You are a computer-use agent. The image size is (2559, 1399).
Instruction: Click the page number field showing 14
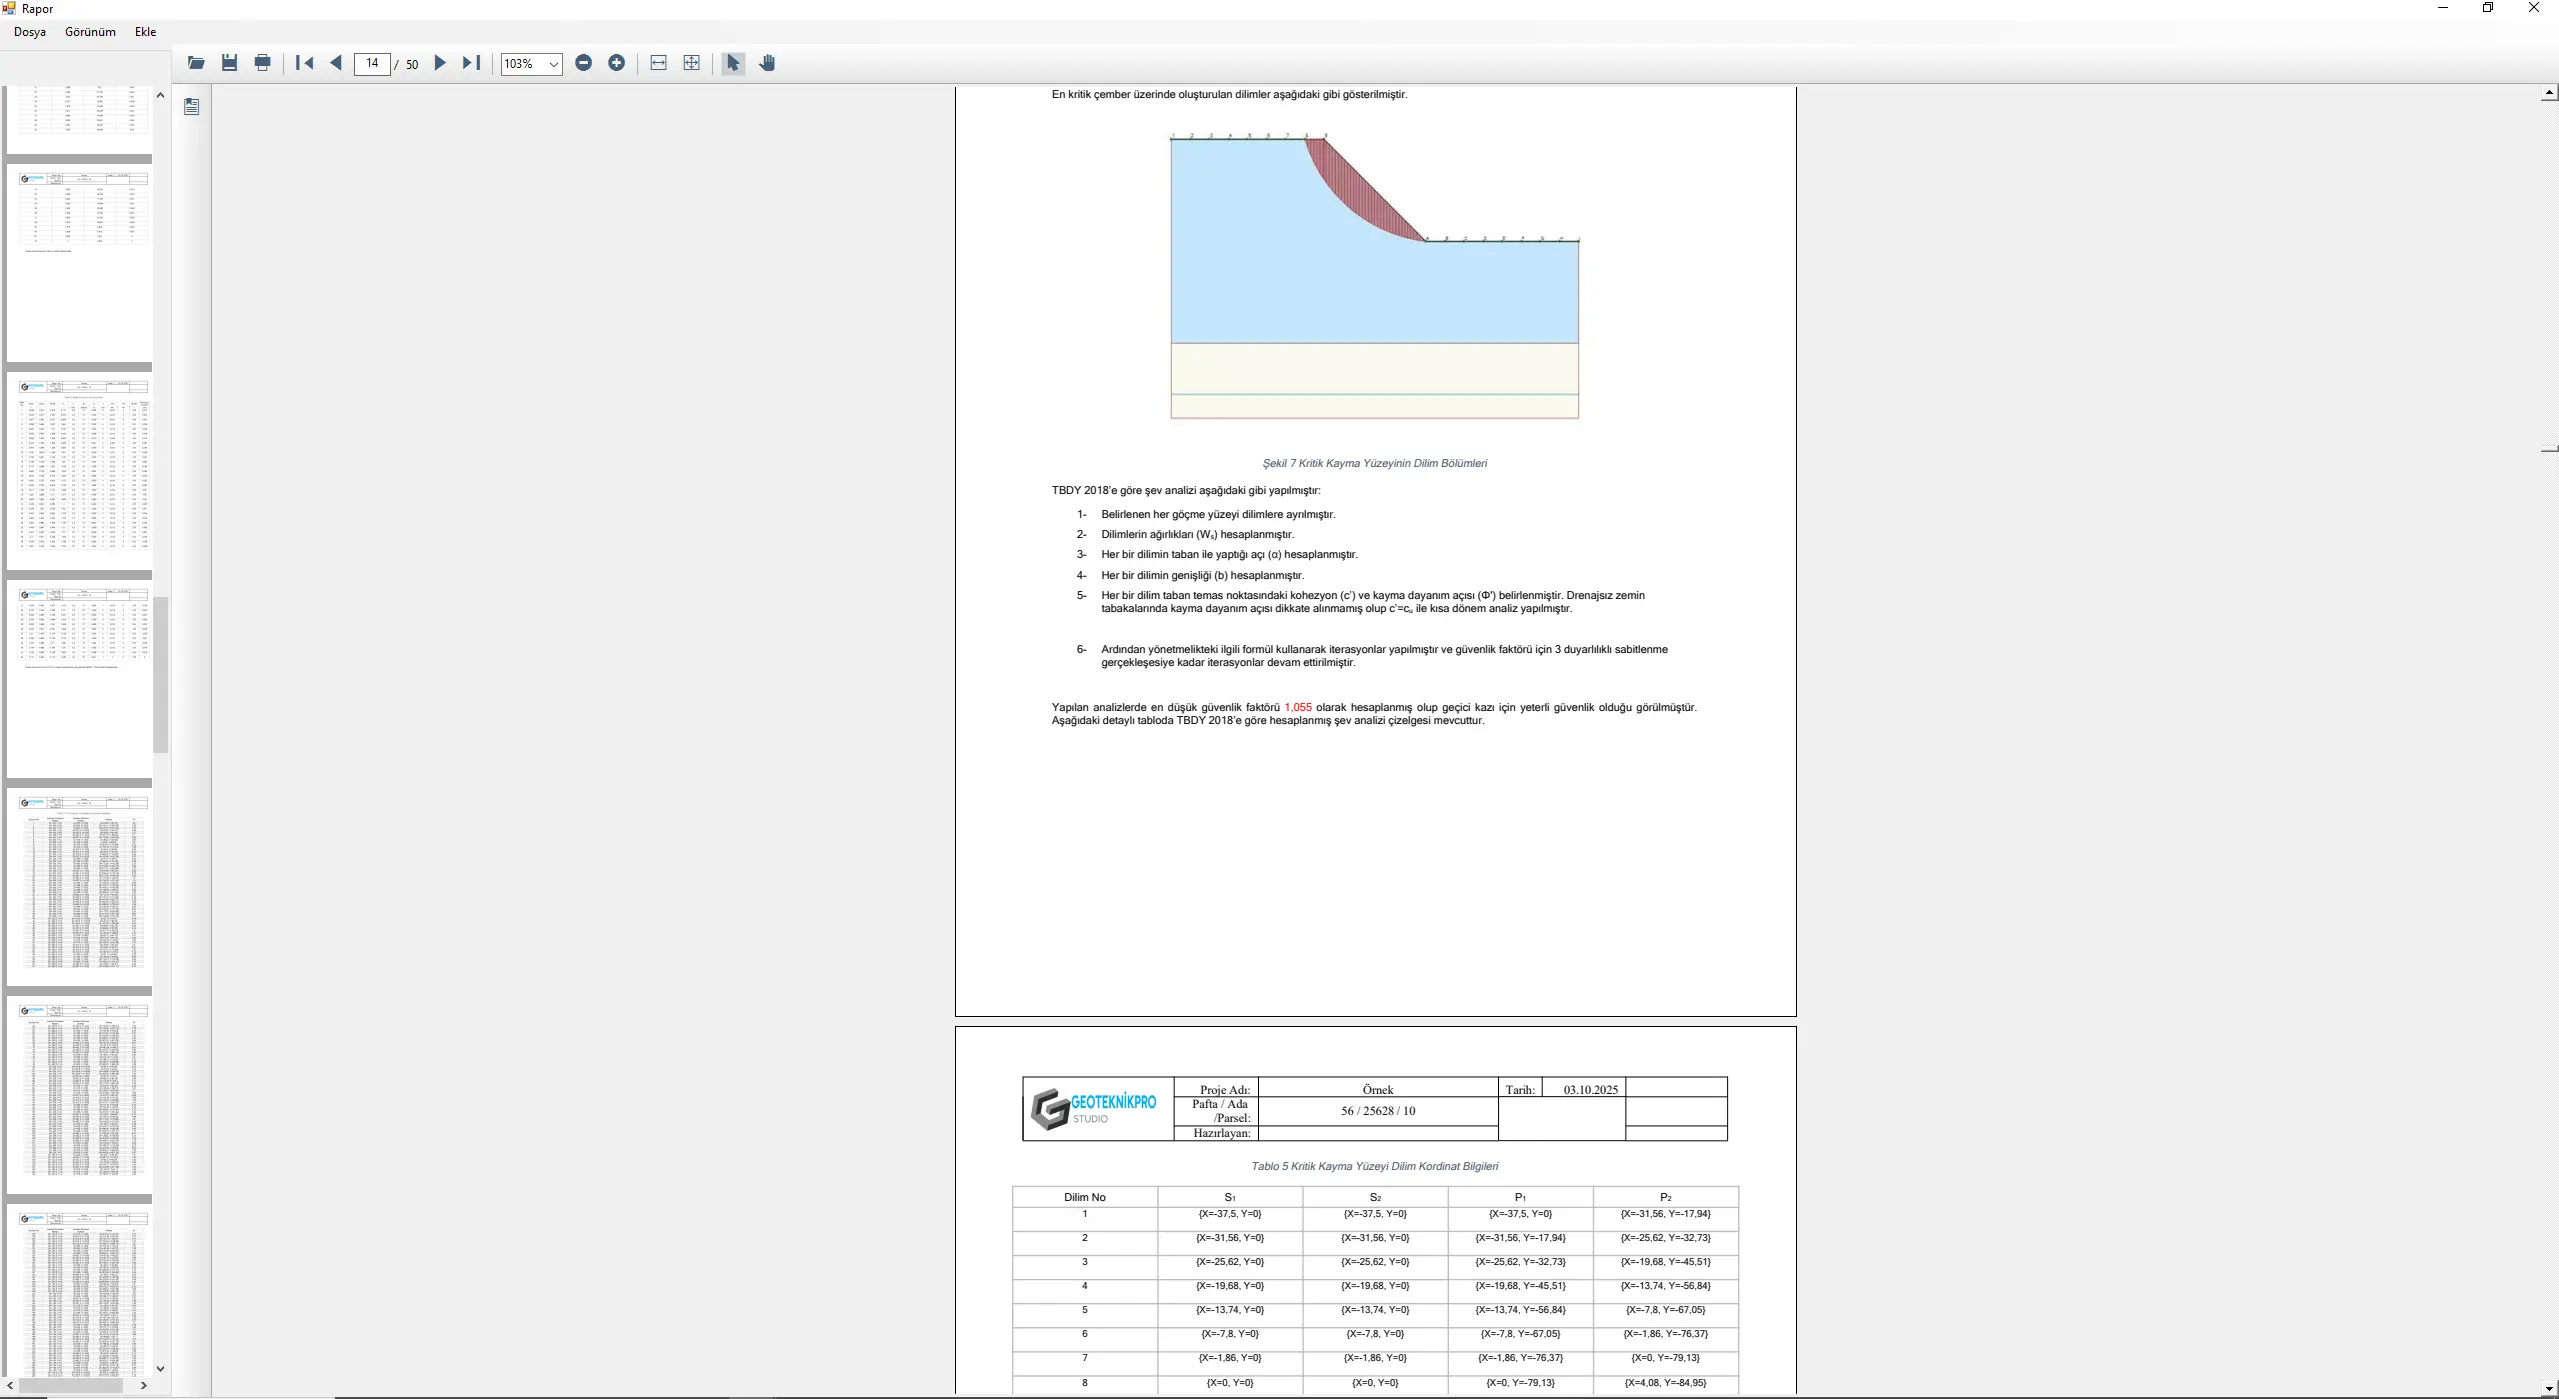click(x=372, y=63)
